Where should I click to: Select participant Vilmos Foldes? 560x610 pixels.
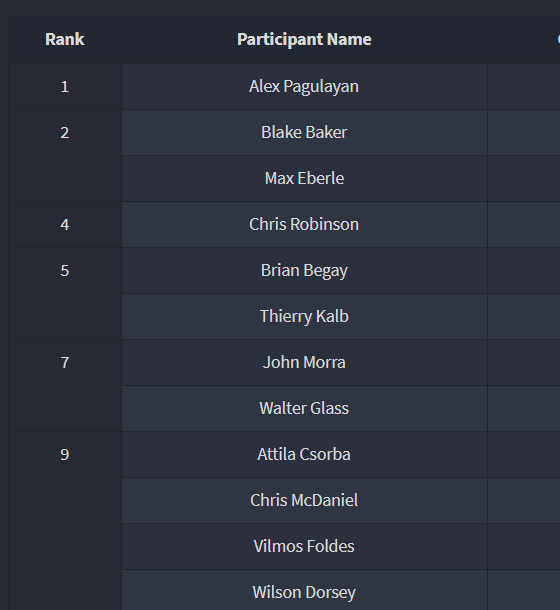click(304, 546)
